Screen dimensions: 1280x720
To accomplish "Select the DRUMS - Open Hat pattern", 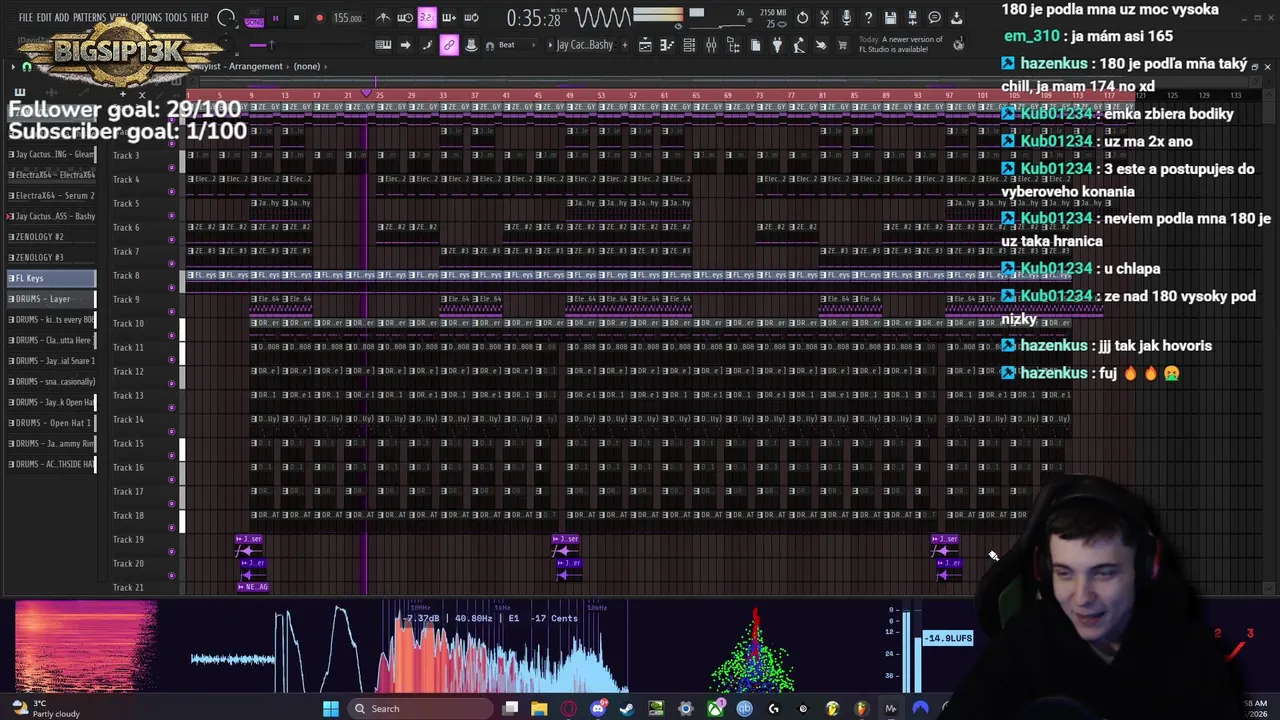I will pyautogui.click(x=52, y=422).
